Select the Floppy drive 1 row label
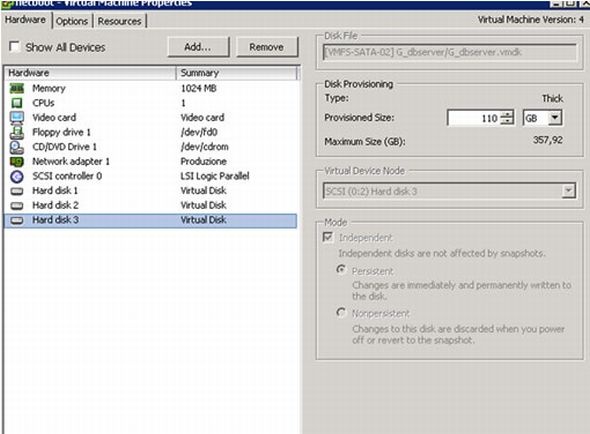Viewport: 590px width, 434px height. (62, 132)
